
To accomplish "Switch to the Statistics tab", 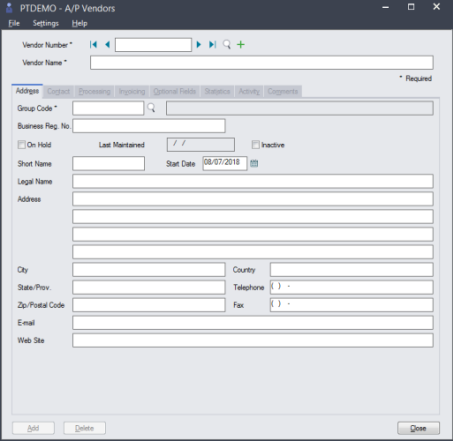I will click(217, 91).
